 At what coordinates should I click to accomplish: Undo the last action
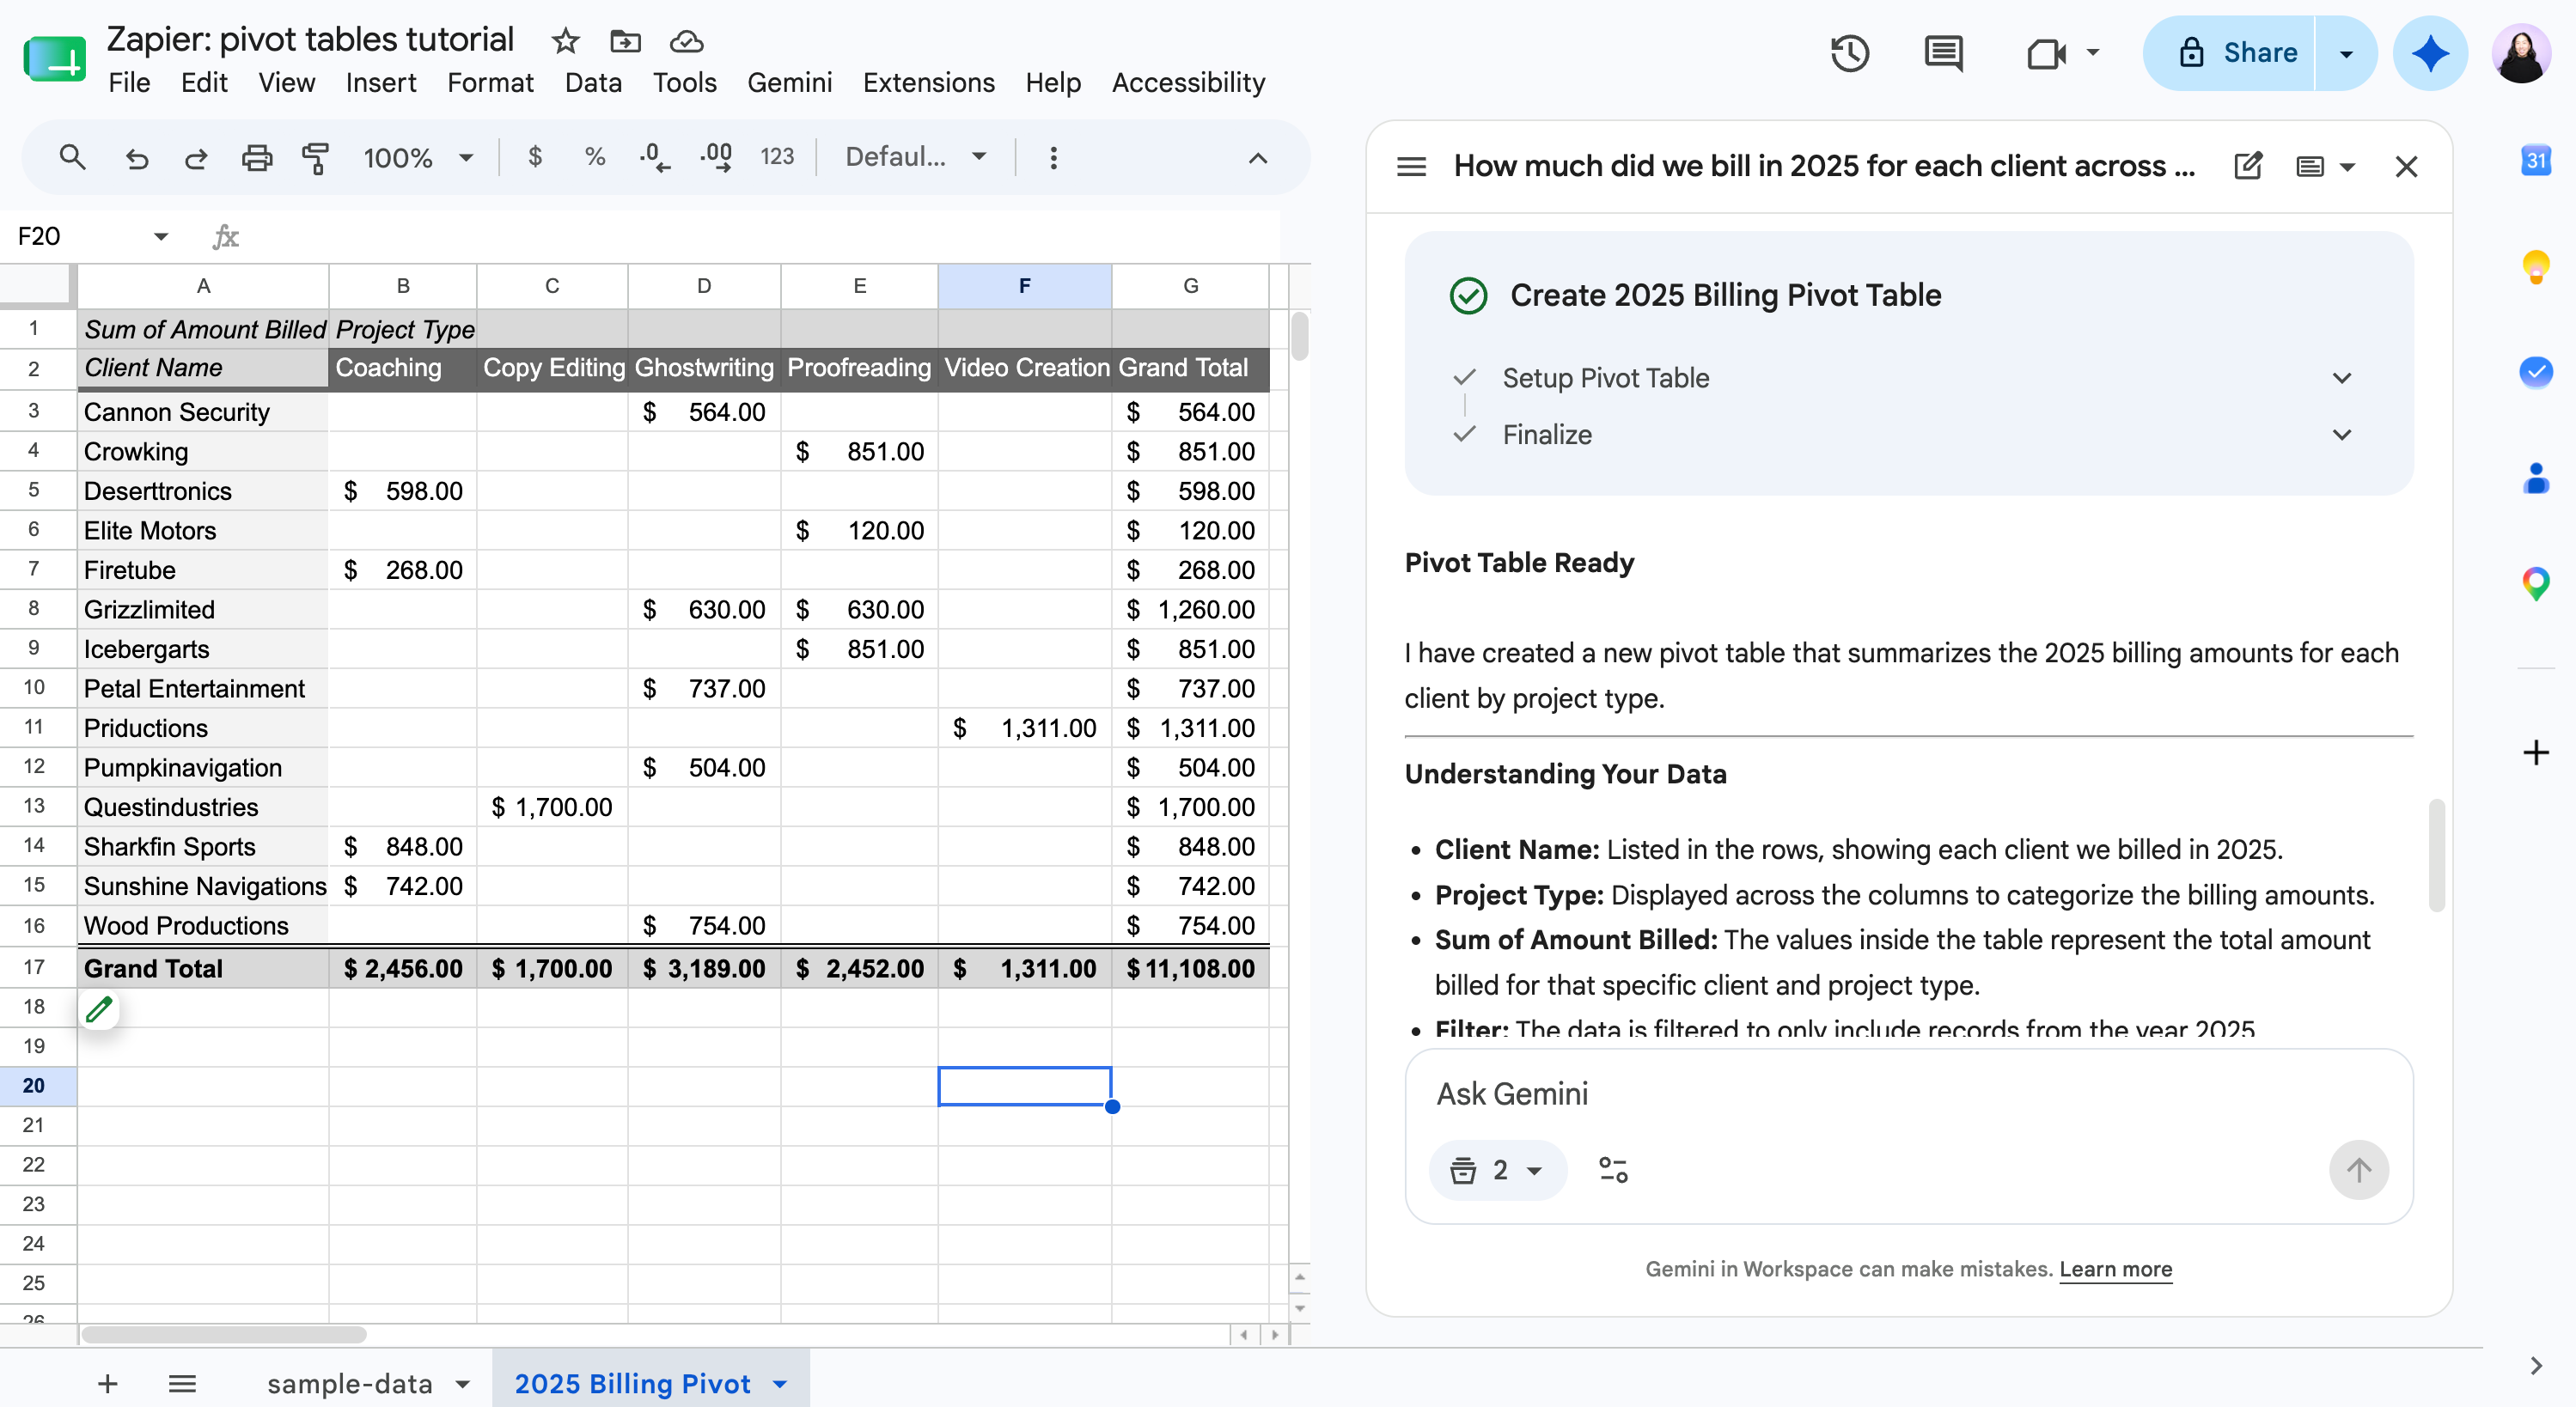coord(136,157)
